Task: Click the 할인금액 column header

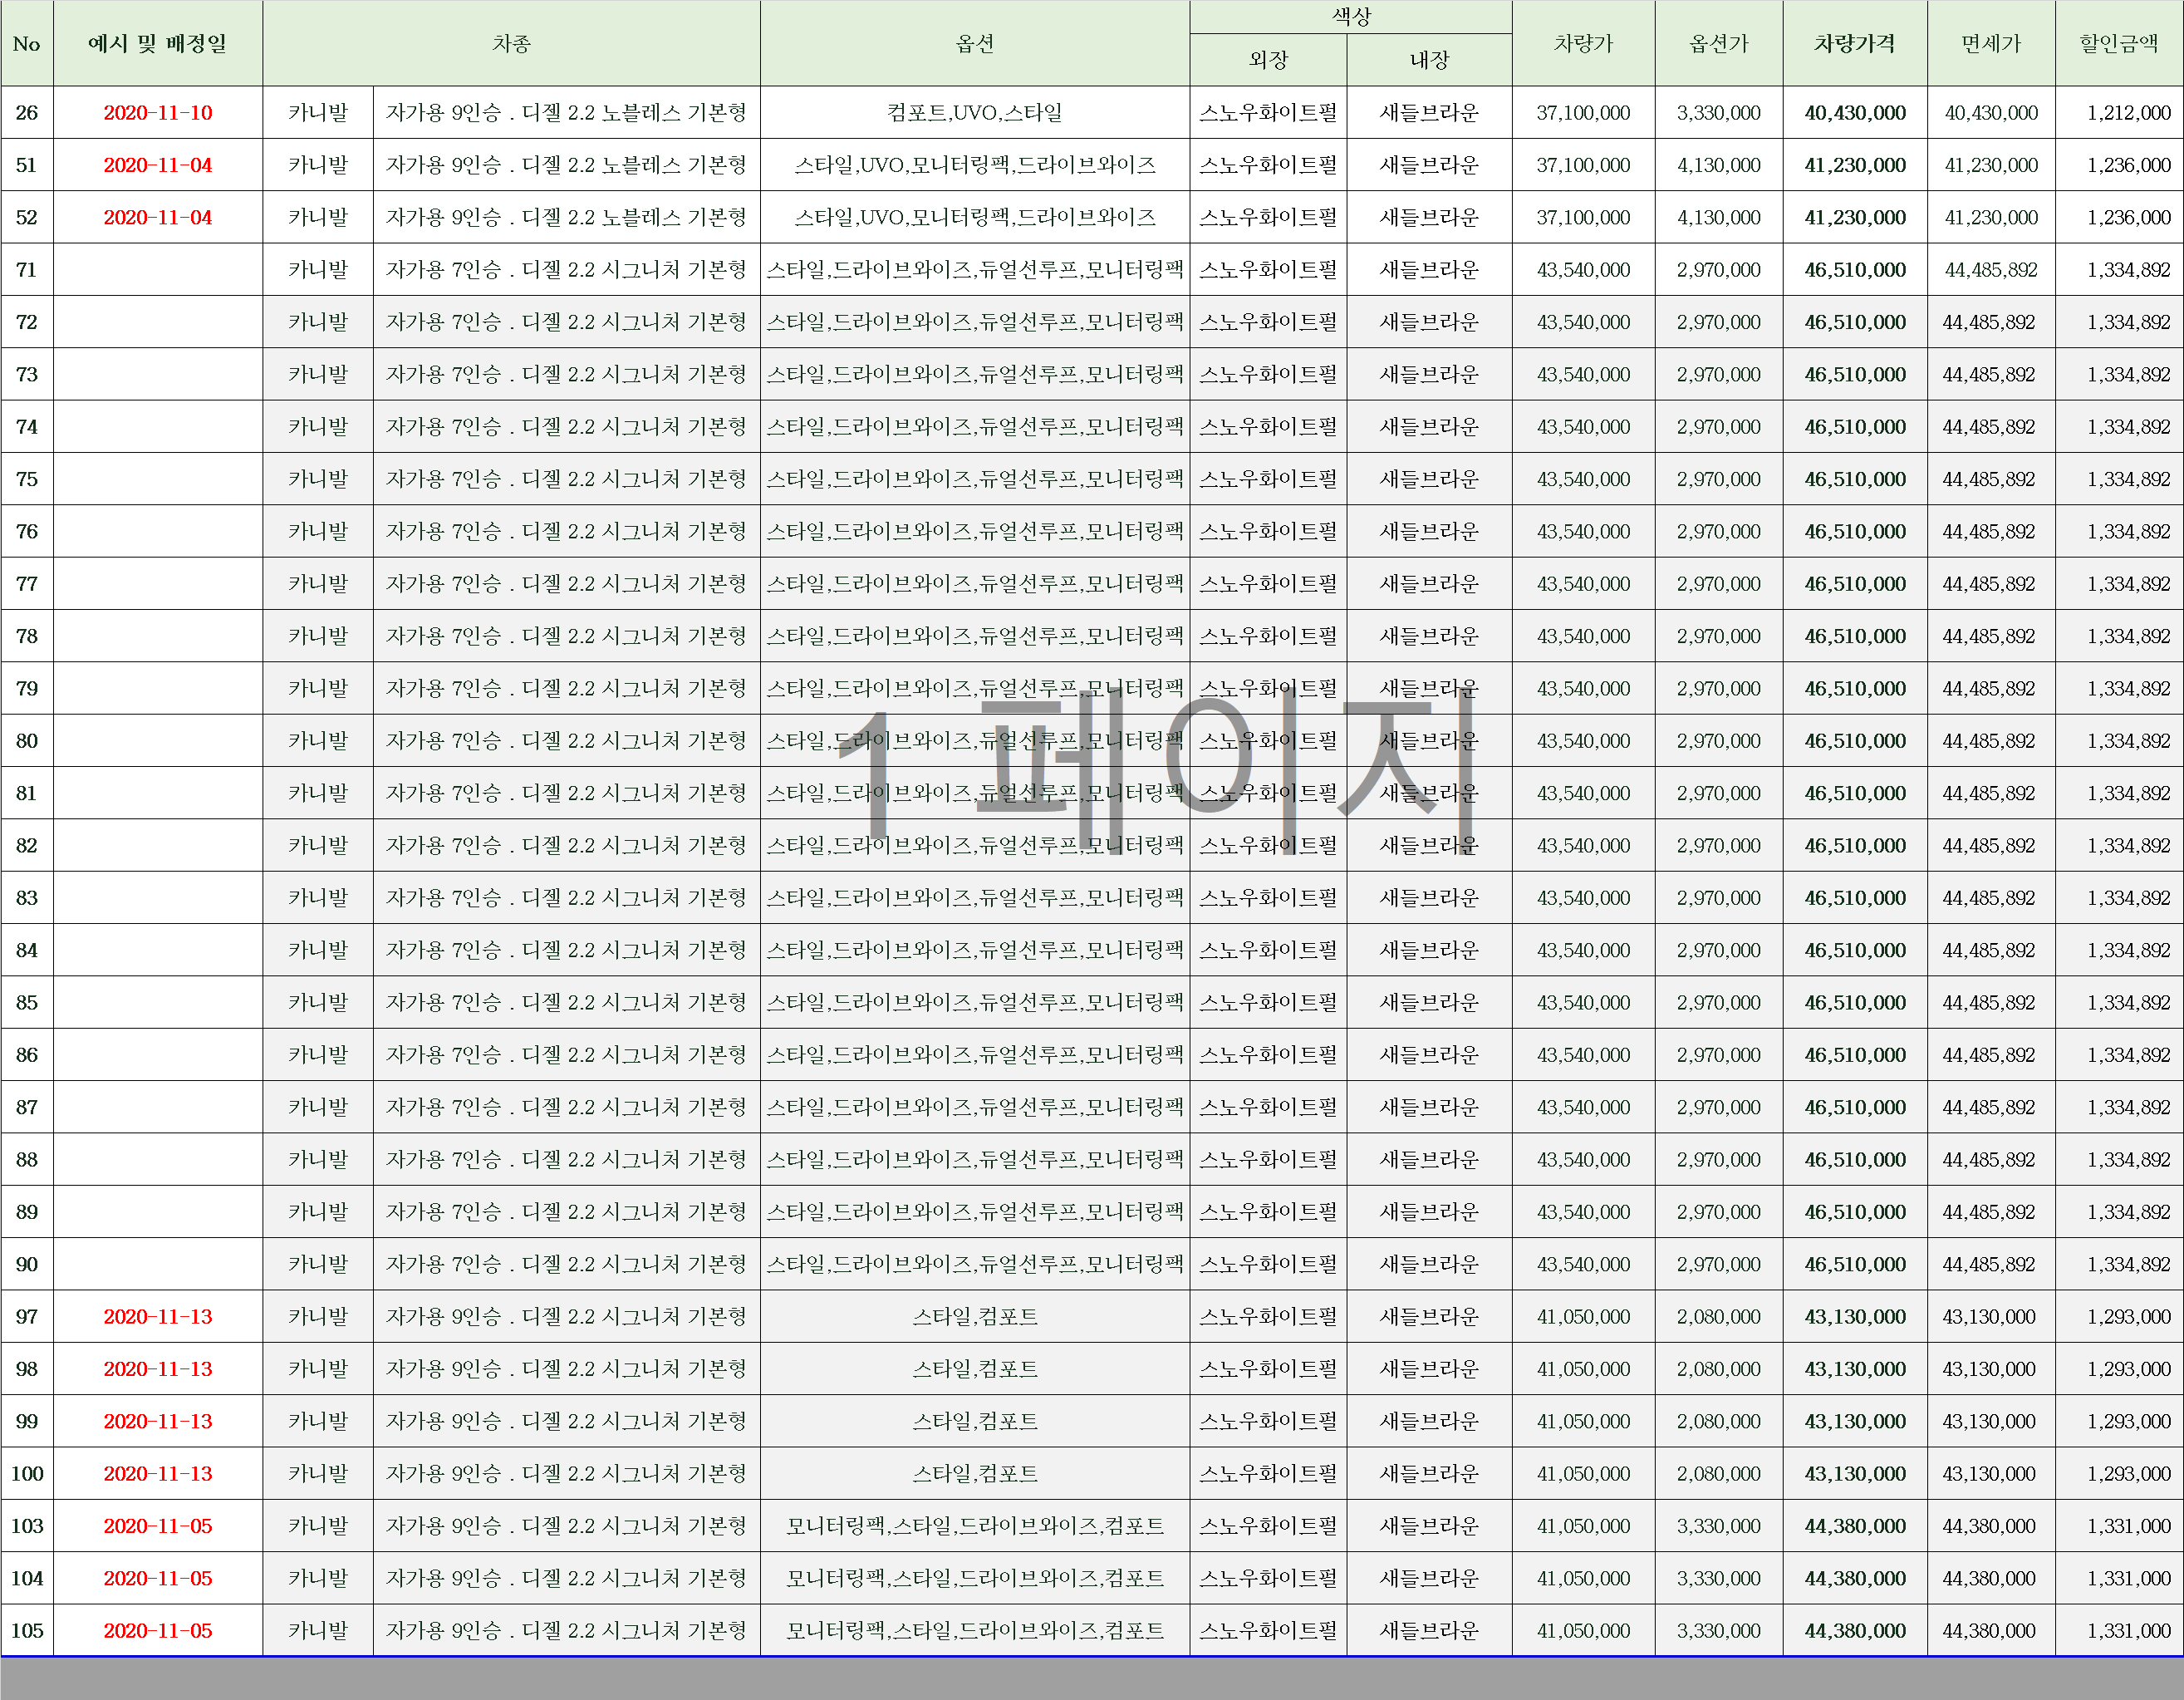Action: coord(2118,44)
